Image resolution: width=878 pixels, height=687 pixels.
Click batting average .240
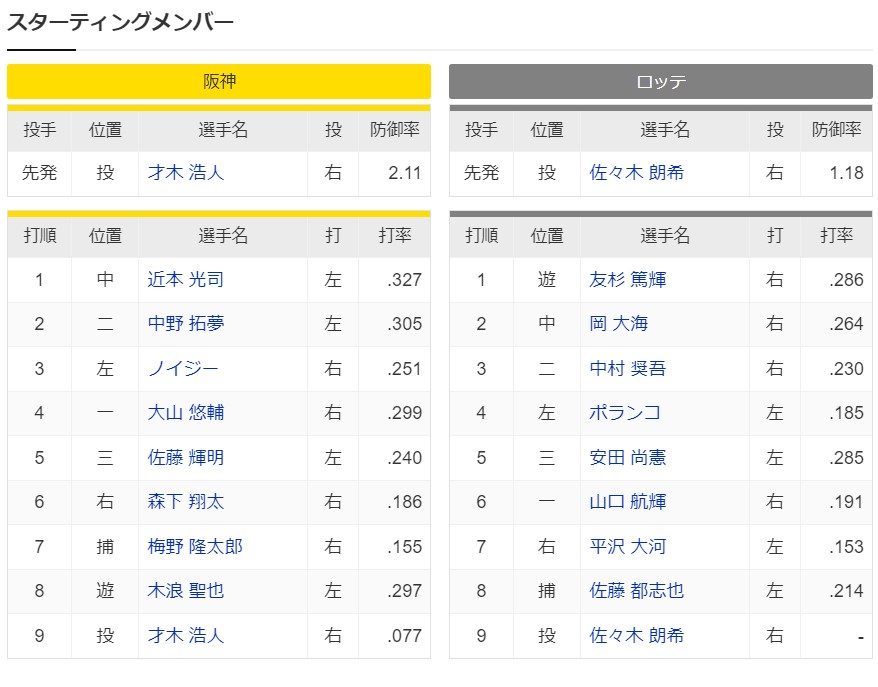(x=404, y=457)
